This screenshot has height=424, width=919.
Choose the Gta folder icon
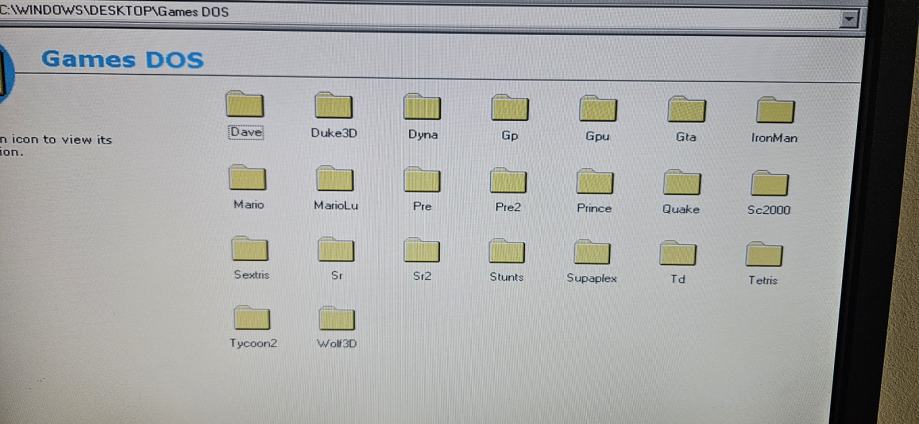point(687,109)
